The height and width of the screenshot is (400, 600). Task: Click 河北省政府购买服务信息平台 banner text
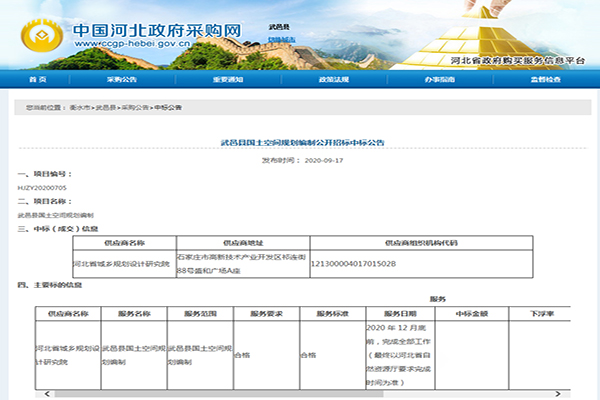tap(518, 61)
